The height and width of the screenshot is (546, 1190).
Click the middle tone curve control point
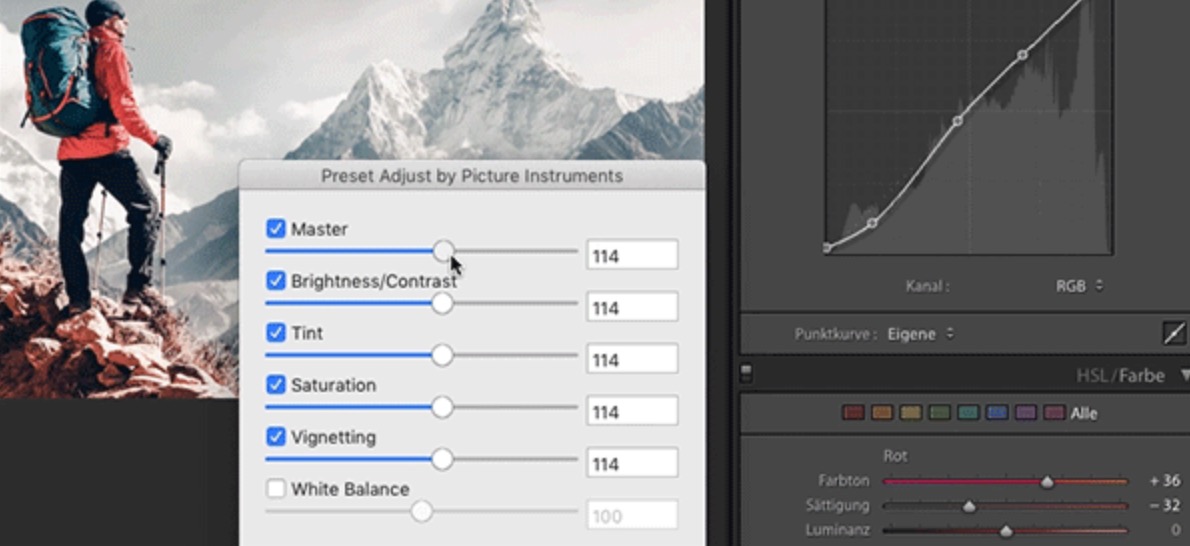click(x=957, y=121)
